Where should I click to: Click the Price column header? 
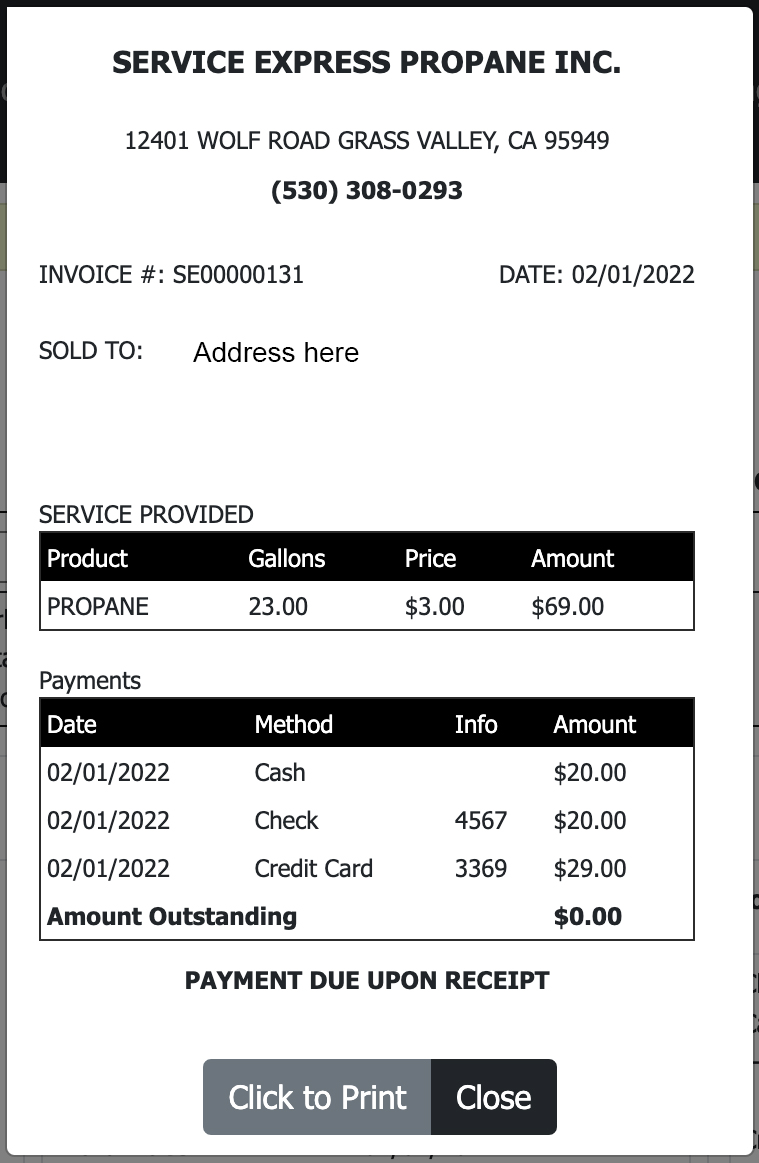click(x=430, y=558)
